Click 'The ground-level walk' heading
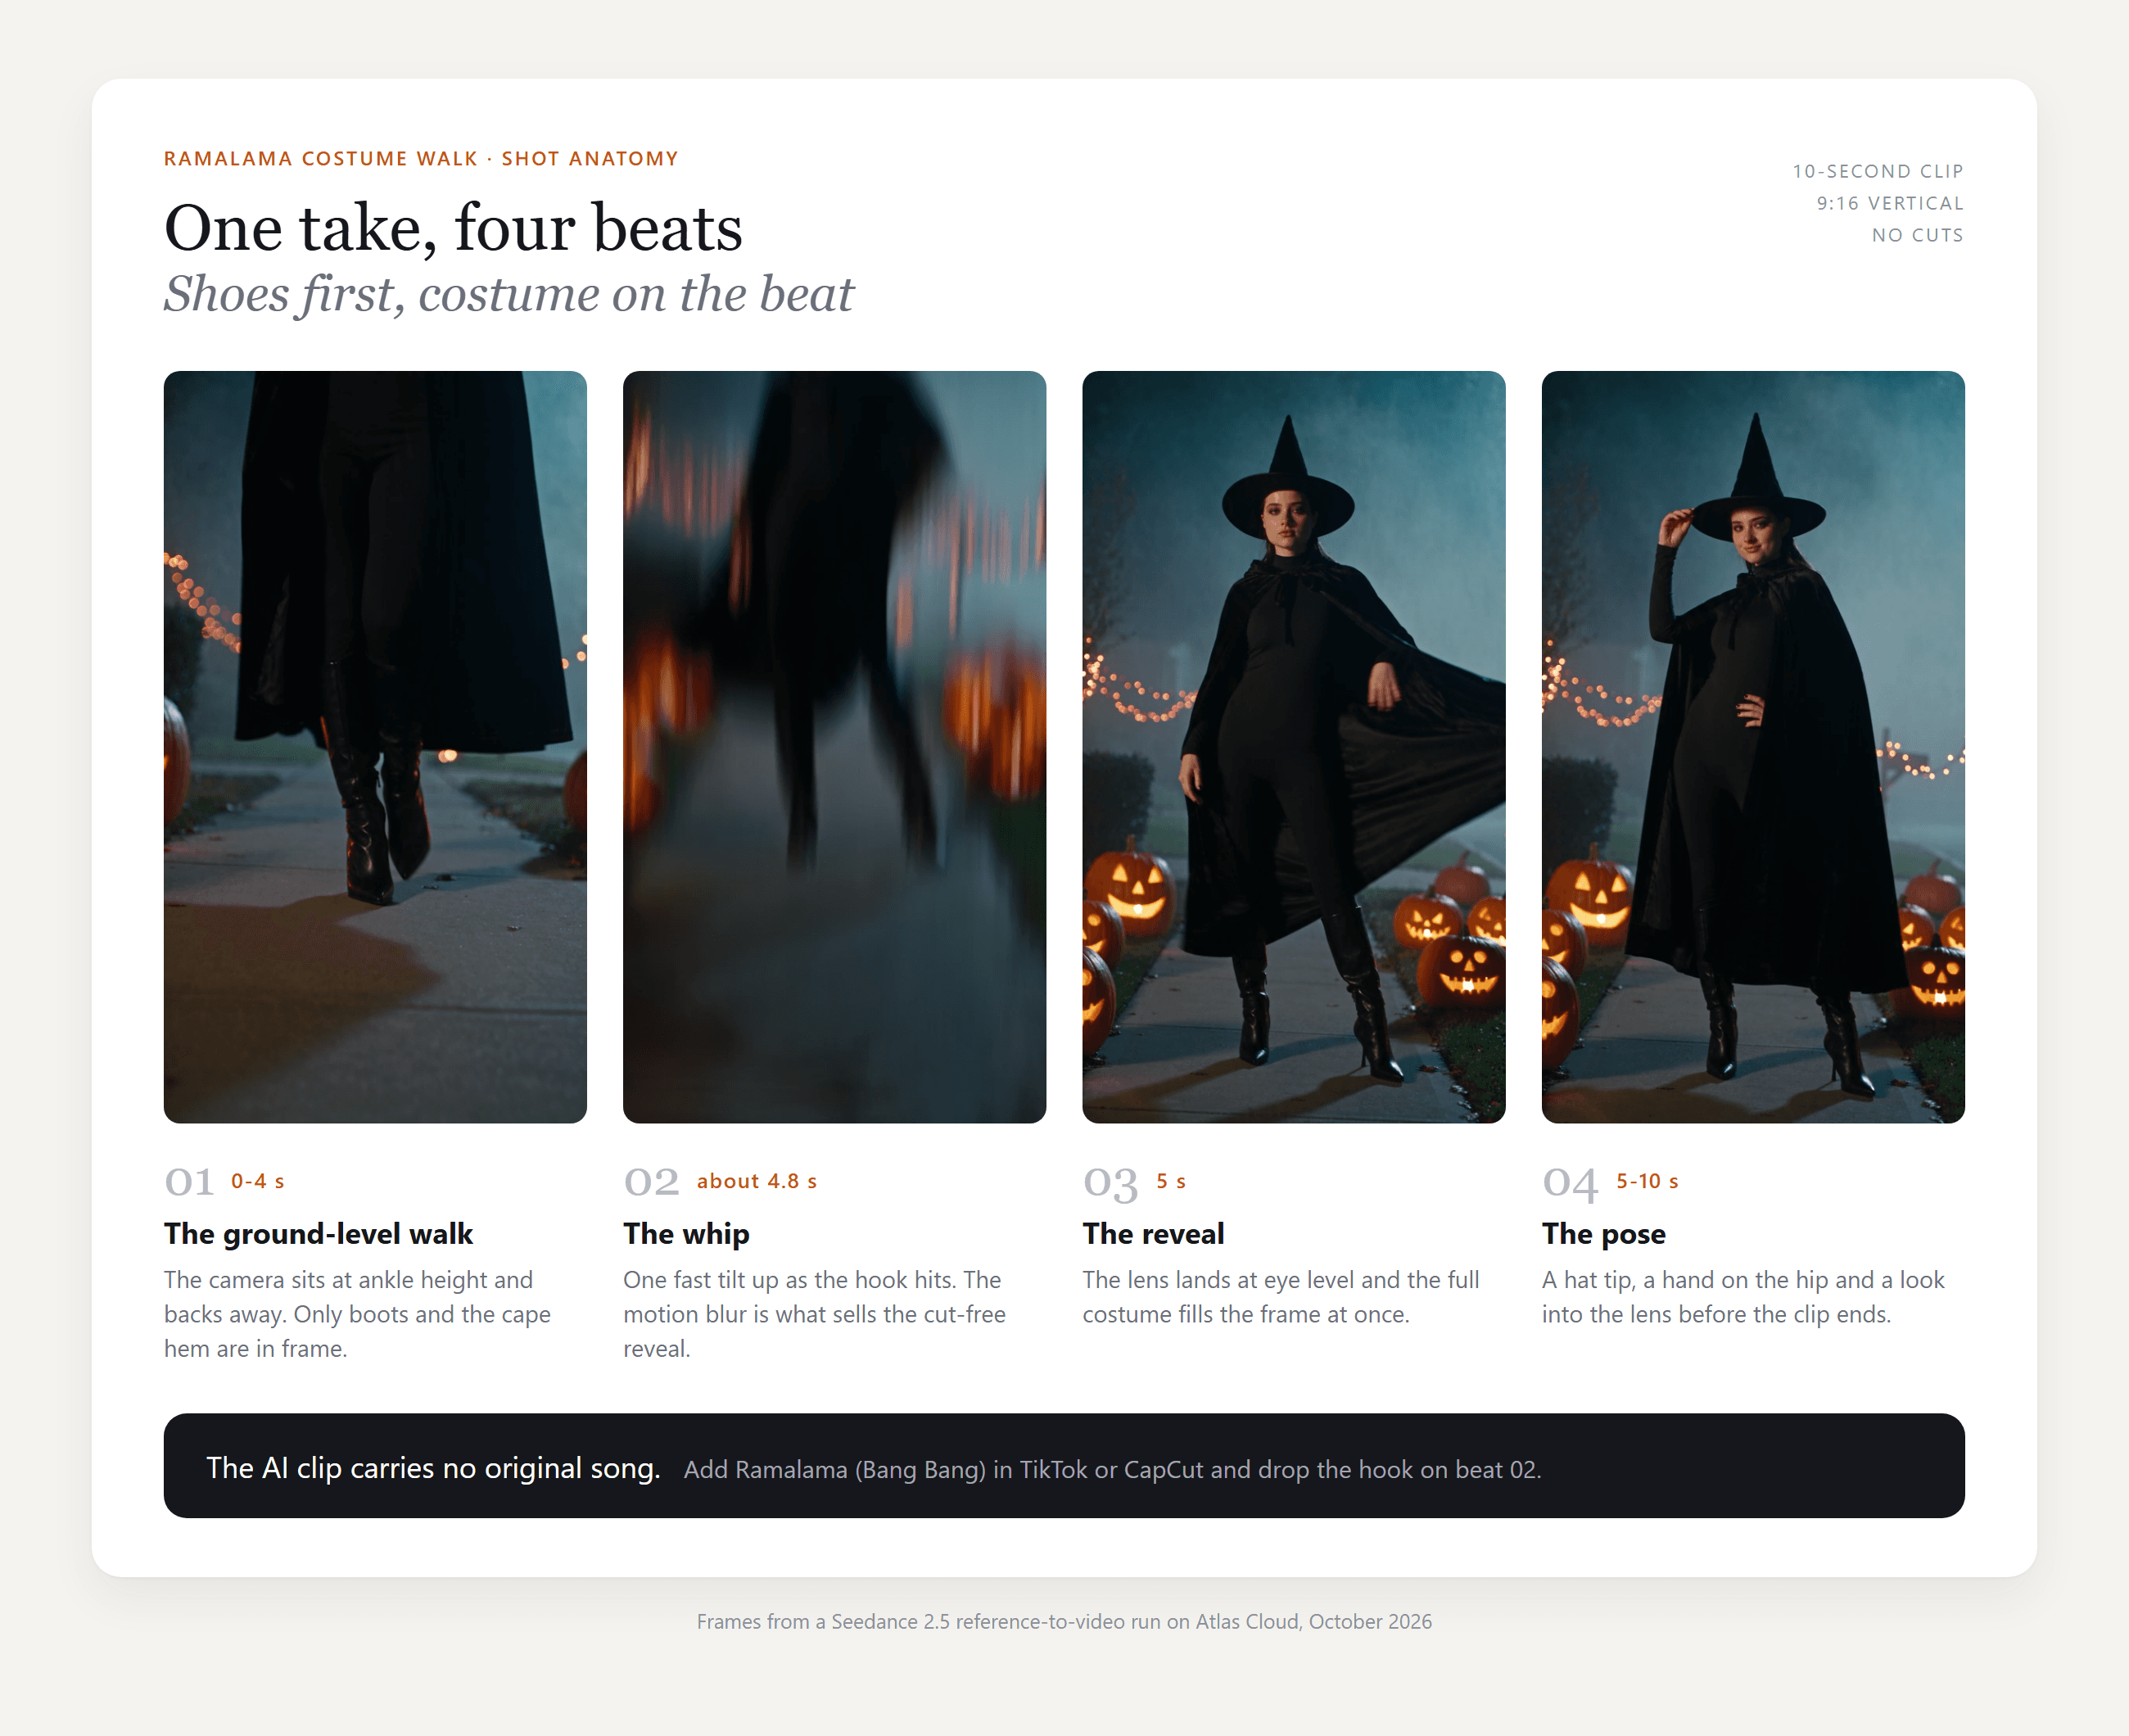The width and height of the screenshot is (2129, 1736). tap(318, 1234)
